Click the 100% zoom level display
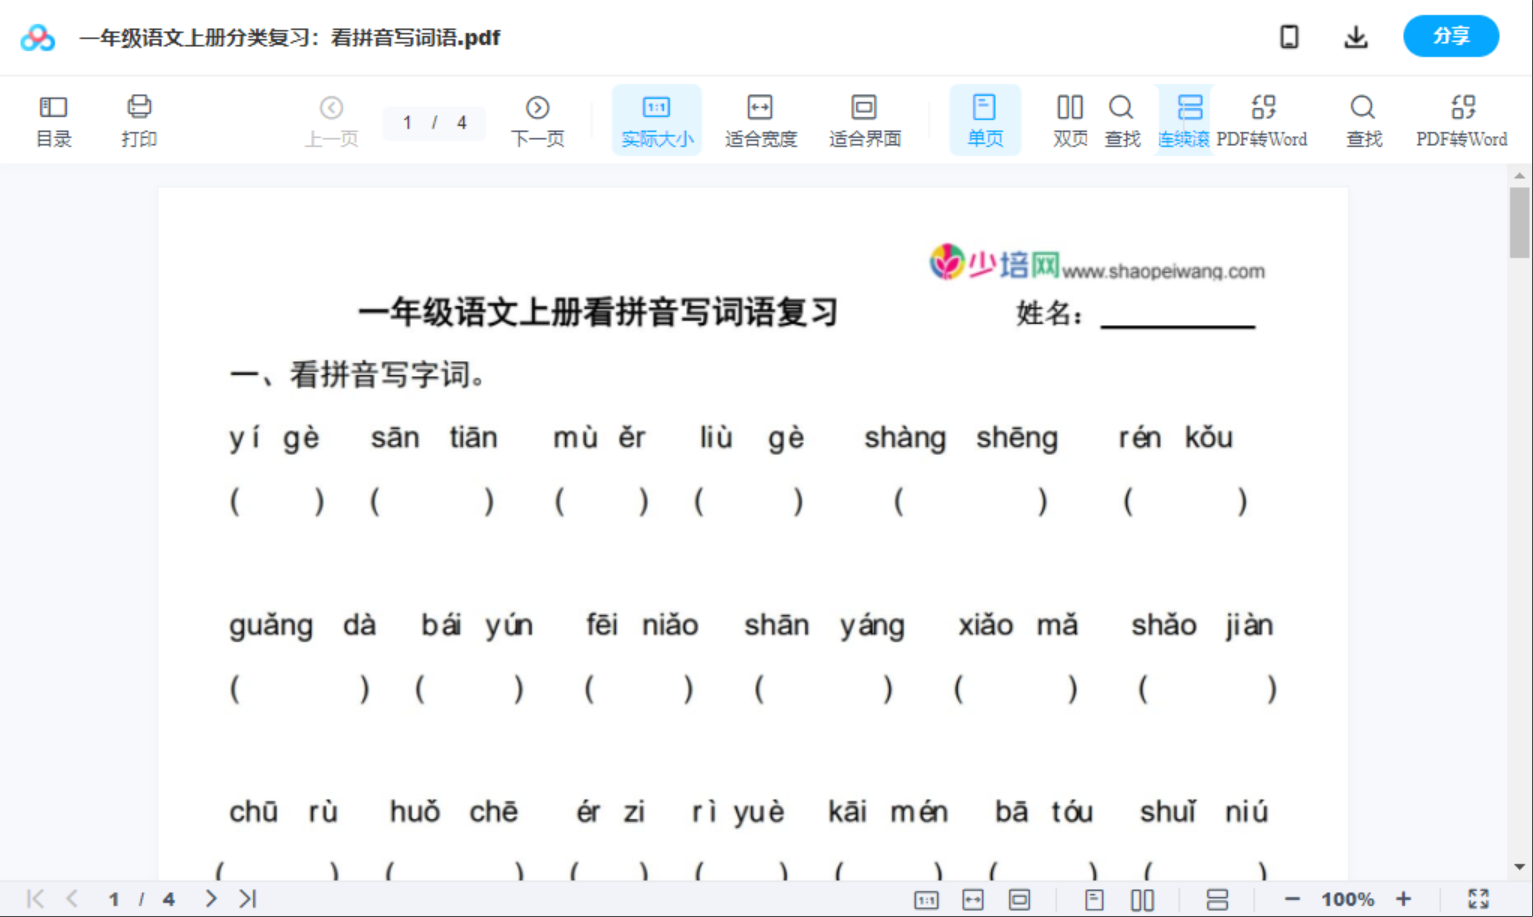This screenshot has width=1533, height=917. click(x=1347, y=898)
